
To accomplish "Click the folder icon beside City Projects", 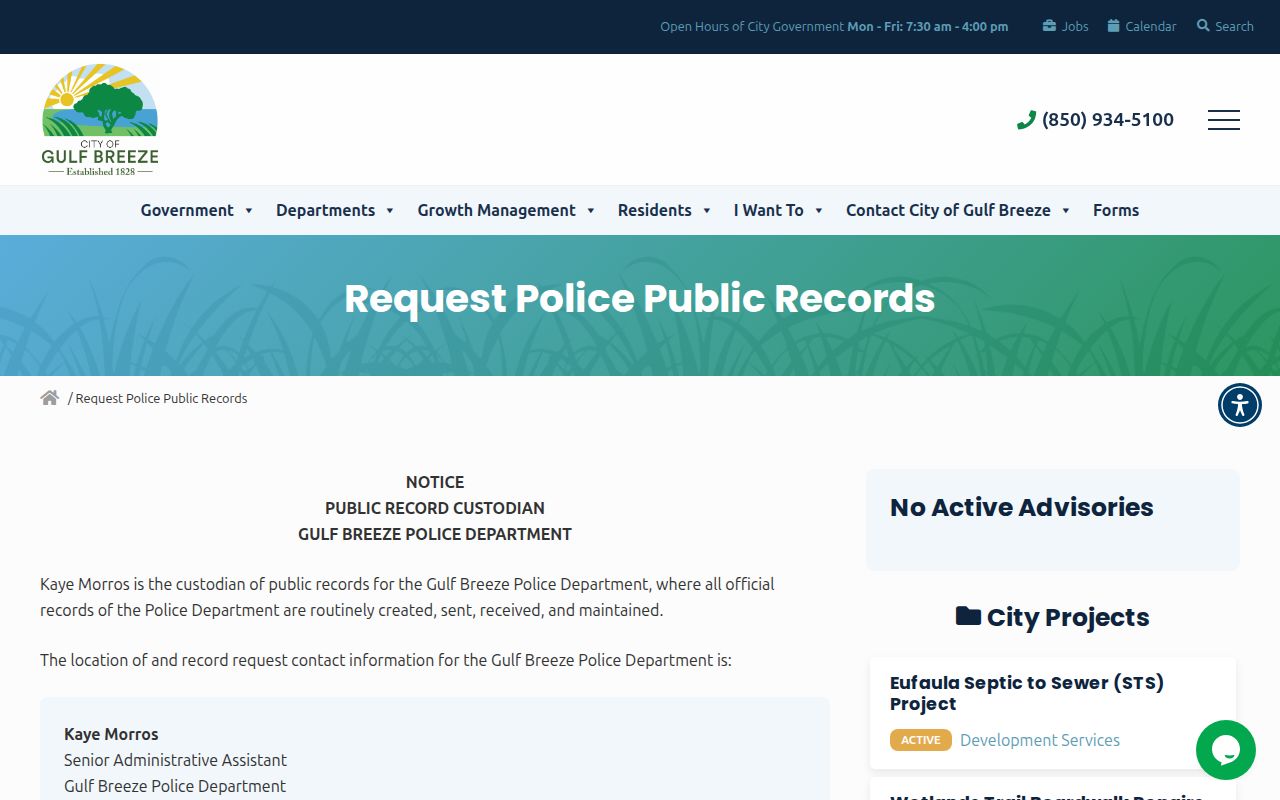I will (x=968, y=616).
